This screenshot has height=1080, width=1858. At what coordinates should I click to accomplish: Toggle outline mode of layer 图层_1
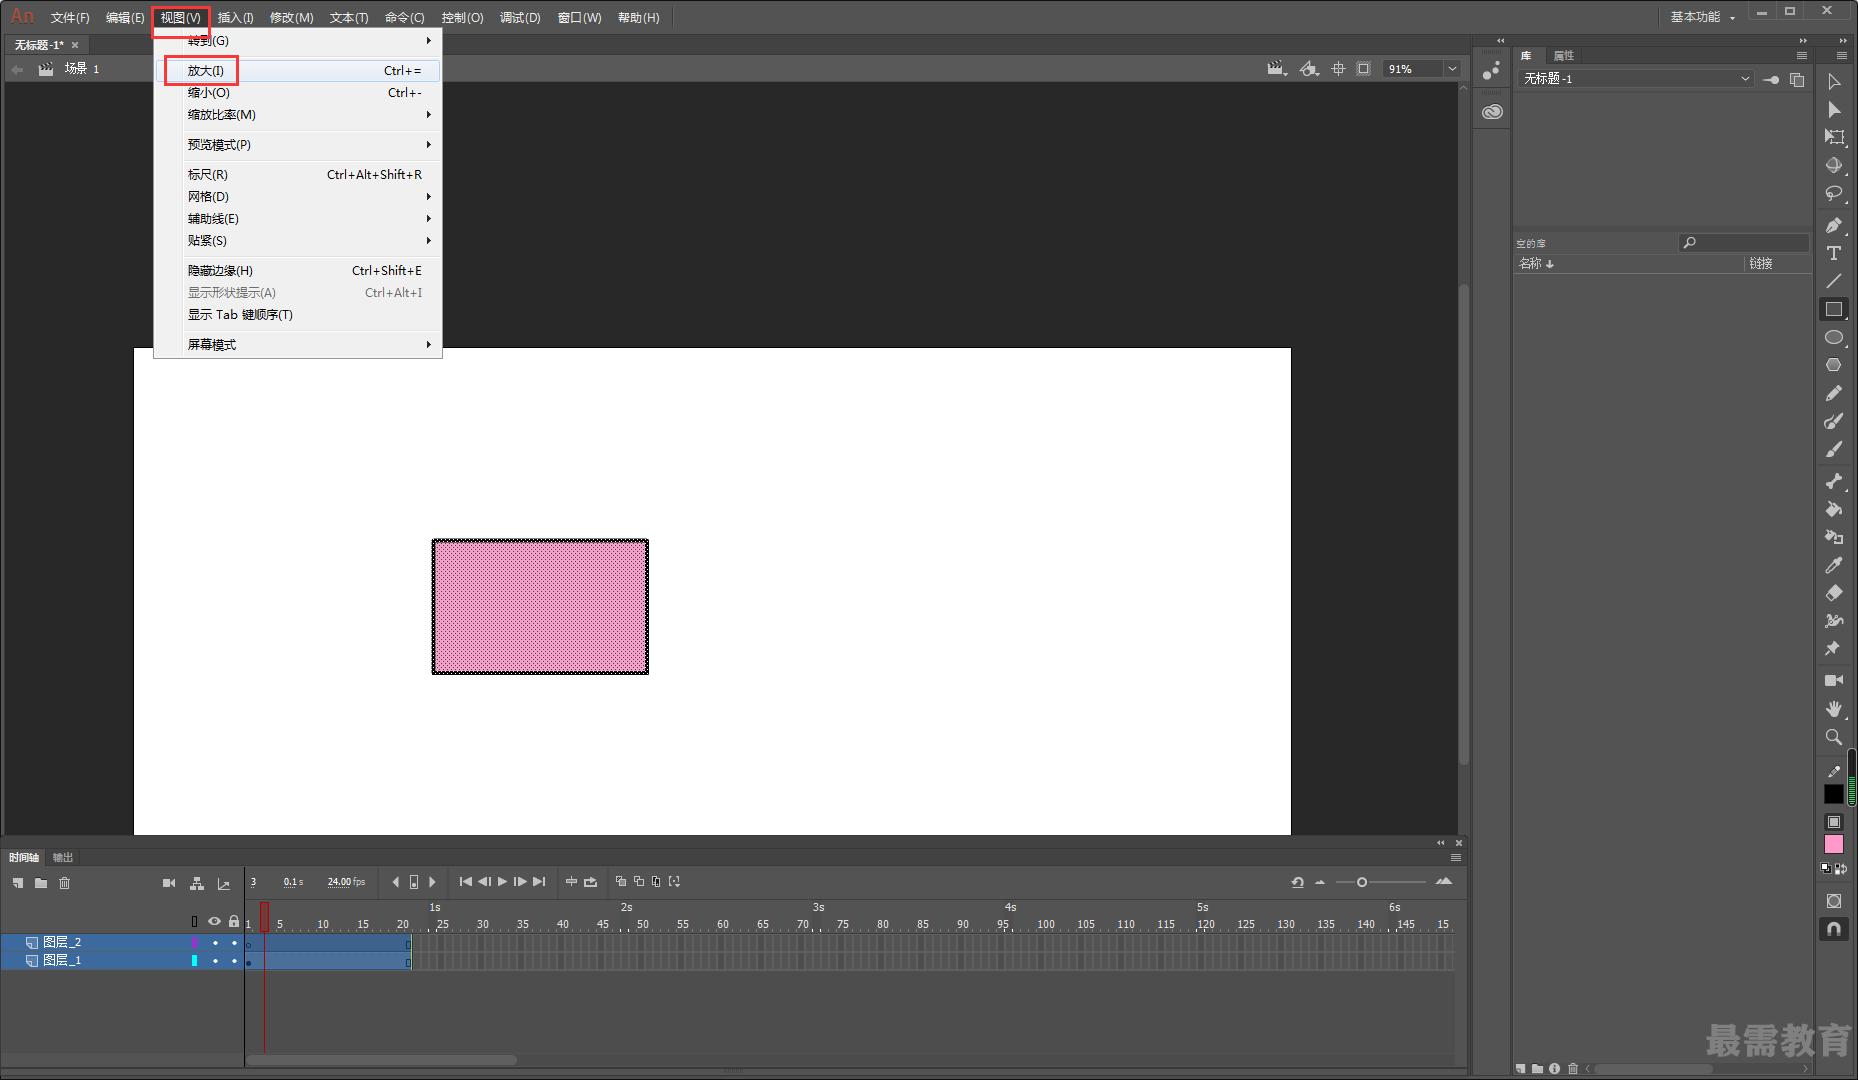pyautogui.click(x=195, y=961)
